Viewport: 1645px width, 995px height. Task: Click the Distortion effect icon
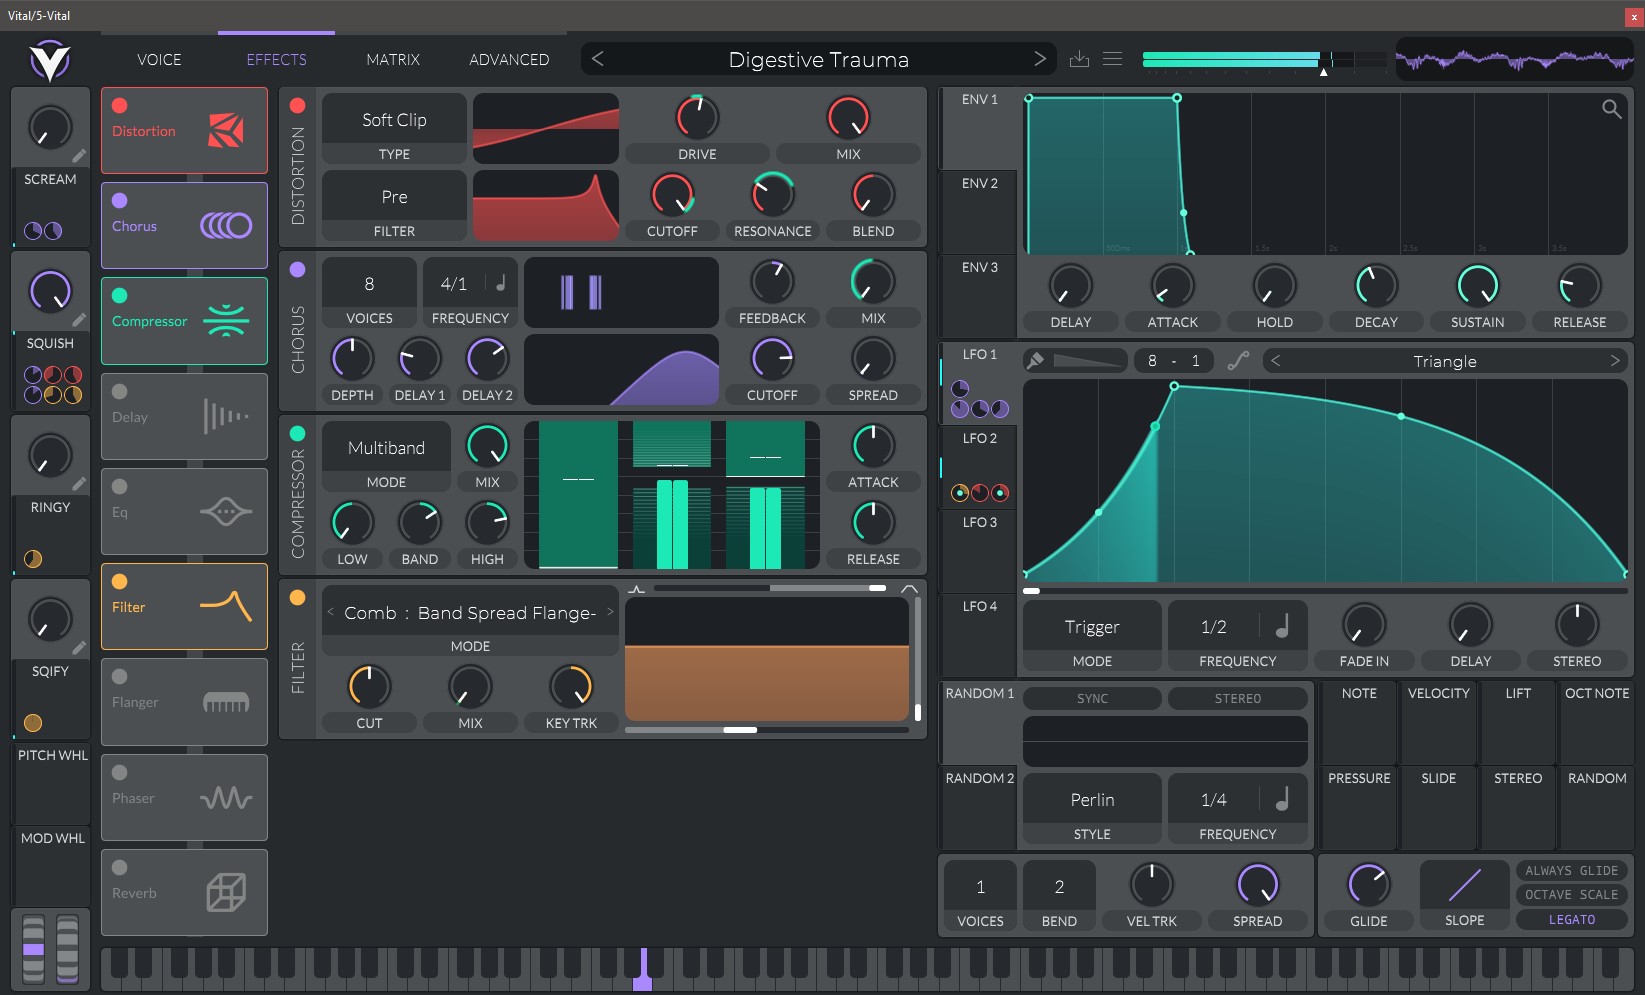point(225,130)
